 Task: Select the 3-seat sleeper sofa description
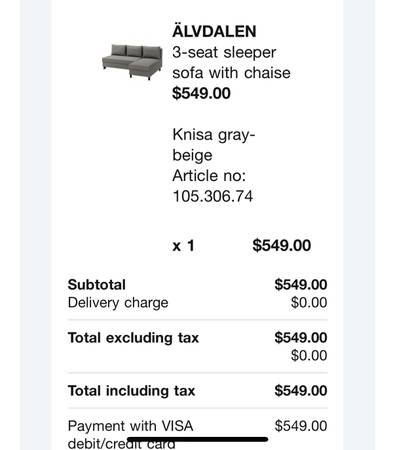click(x=231, y=63)
